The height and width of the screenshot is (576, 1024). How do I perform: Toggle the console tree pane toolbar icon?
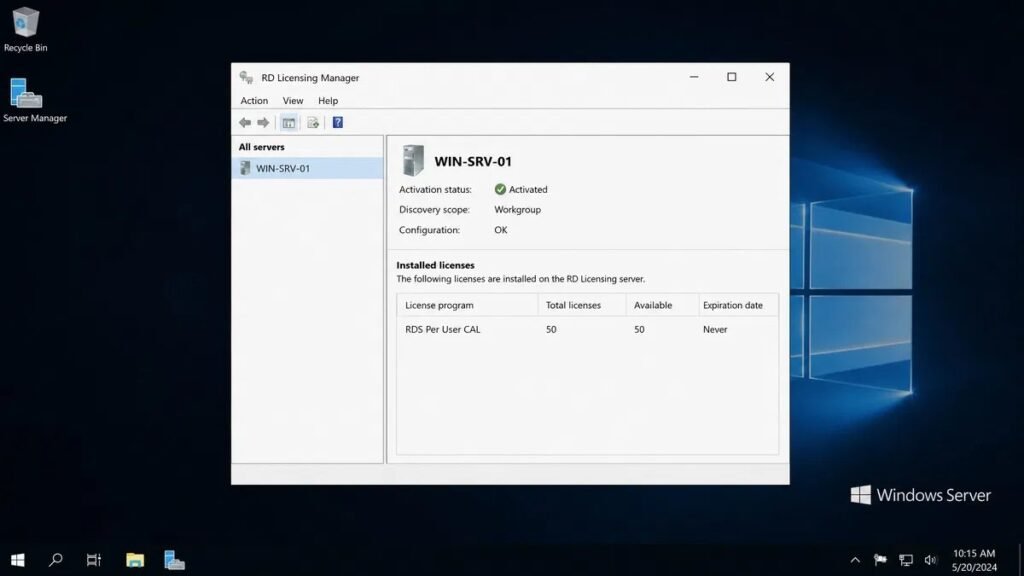[289, 122]
